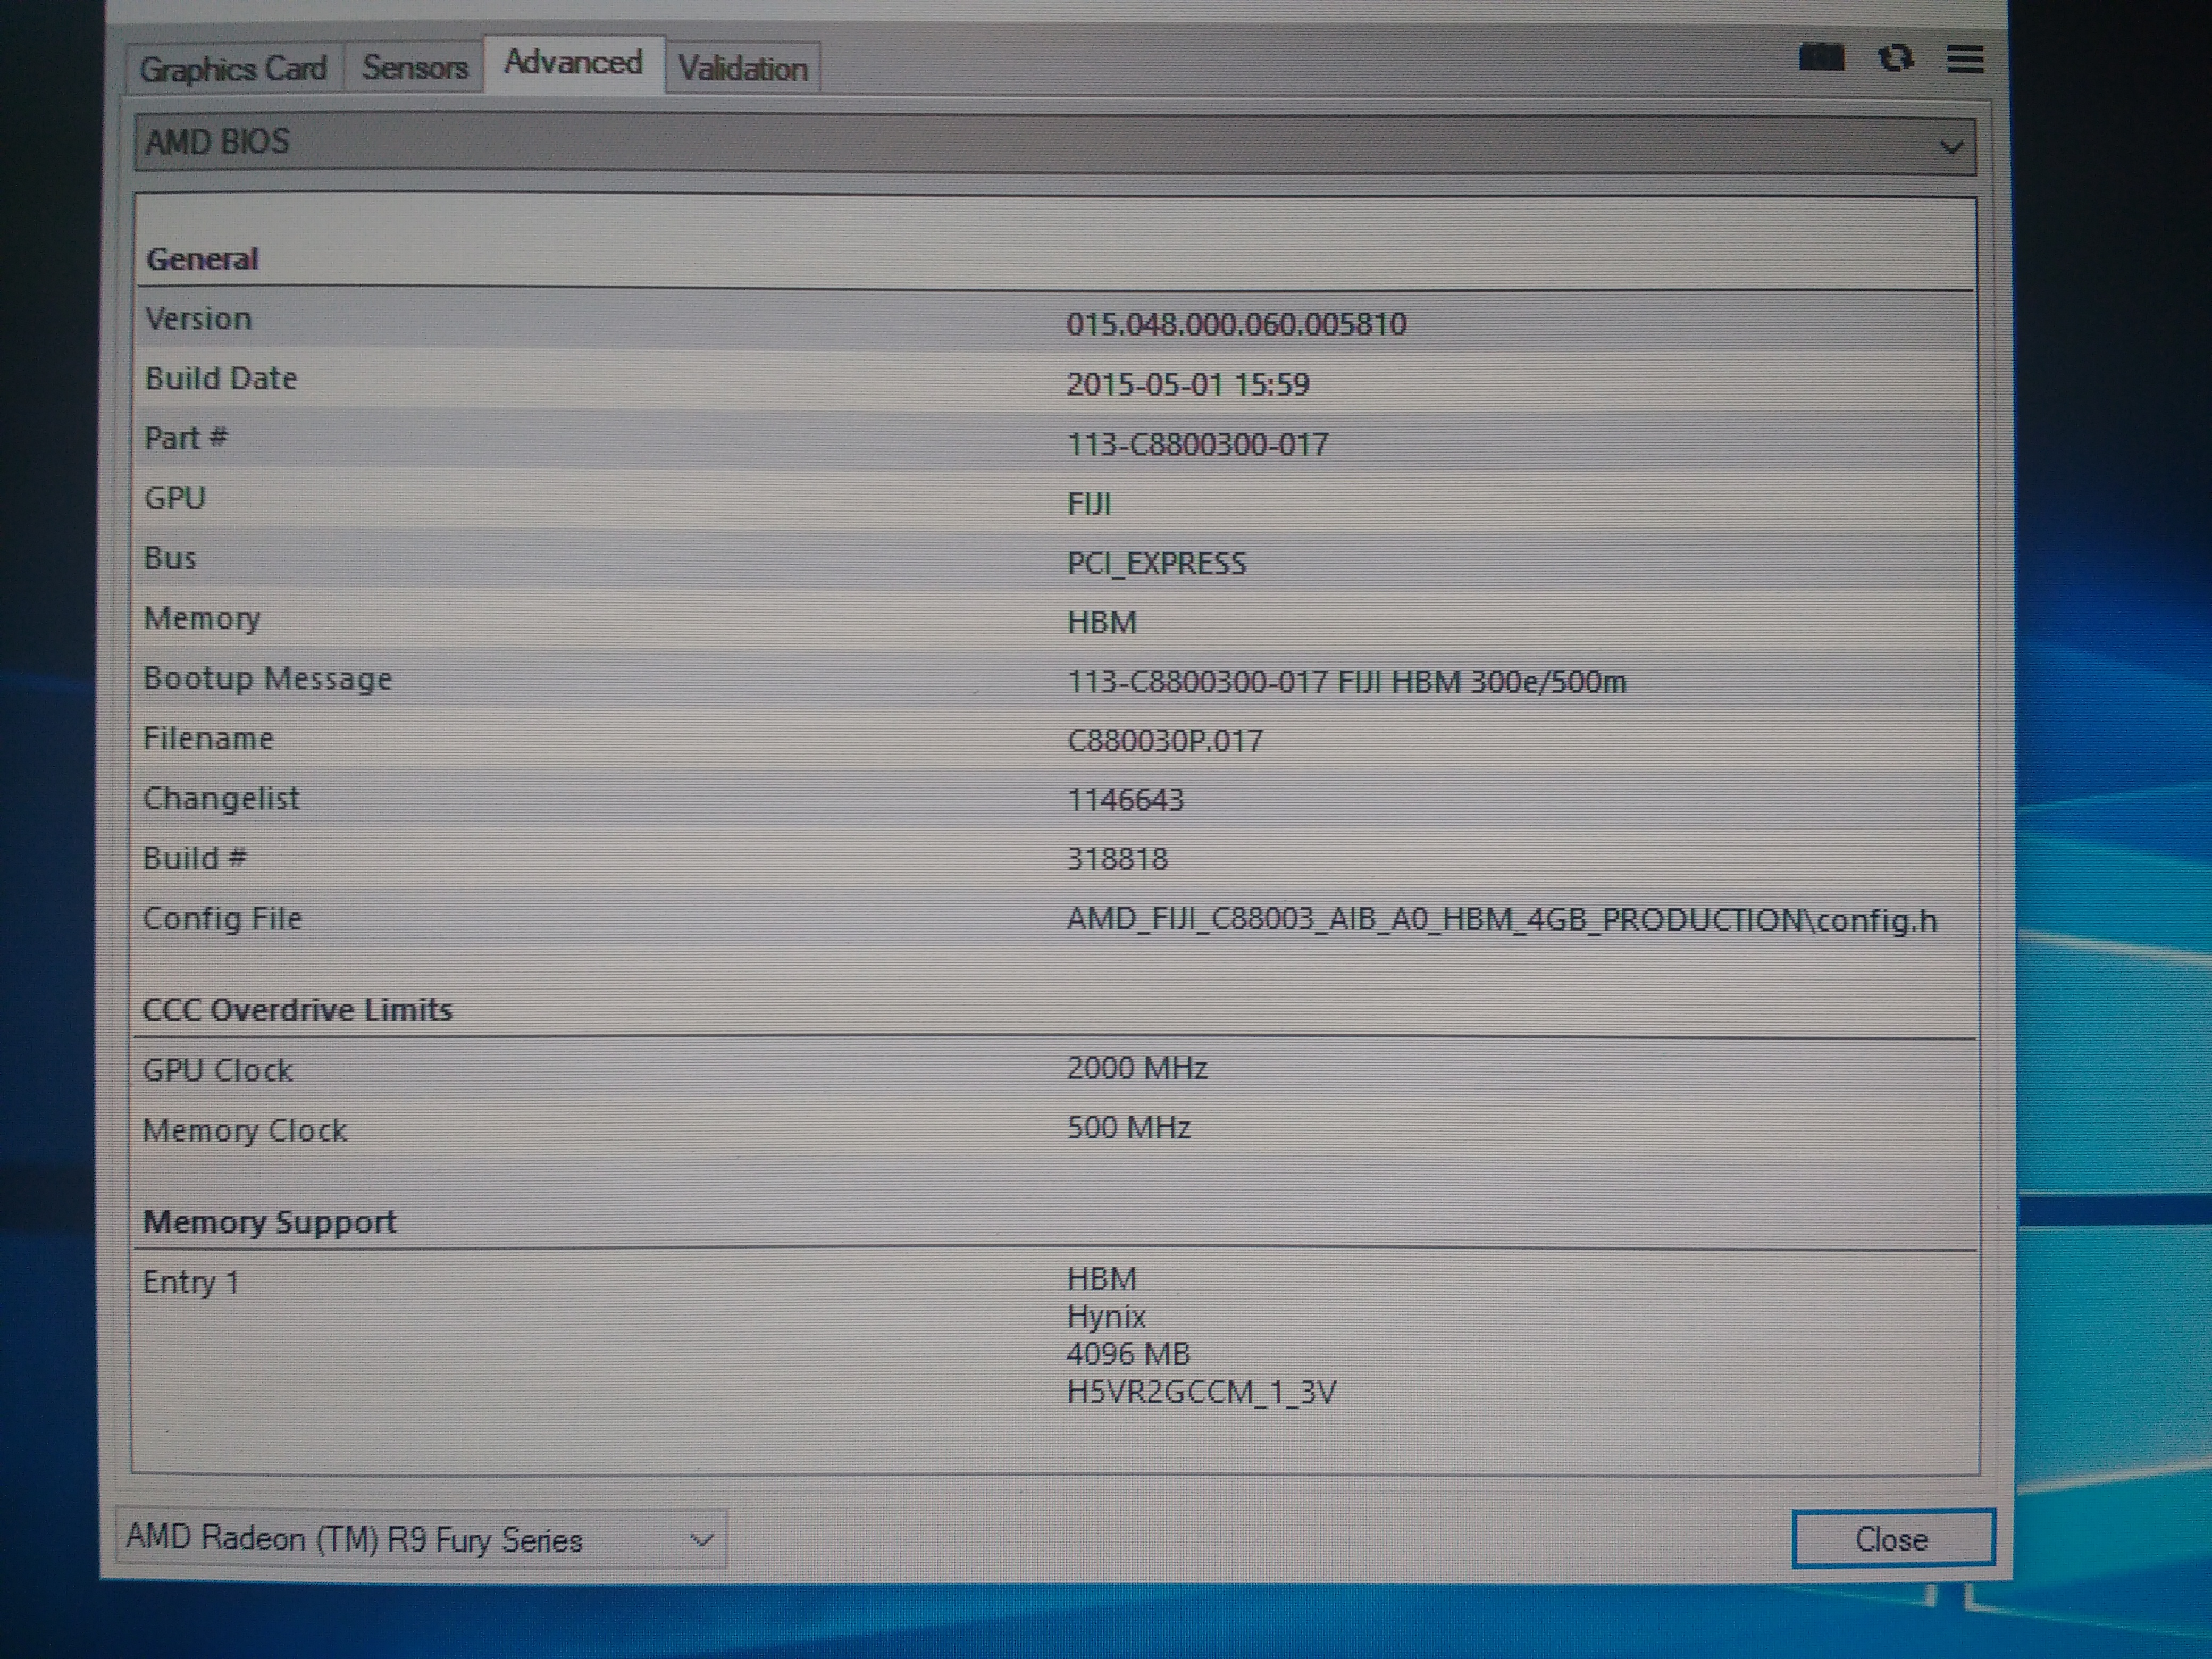
Task: Click the Bus value PCI_EXPRESS
Action: [x=1157, y=564]
